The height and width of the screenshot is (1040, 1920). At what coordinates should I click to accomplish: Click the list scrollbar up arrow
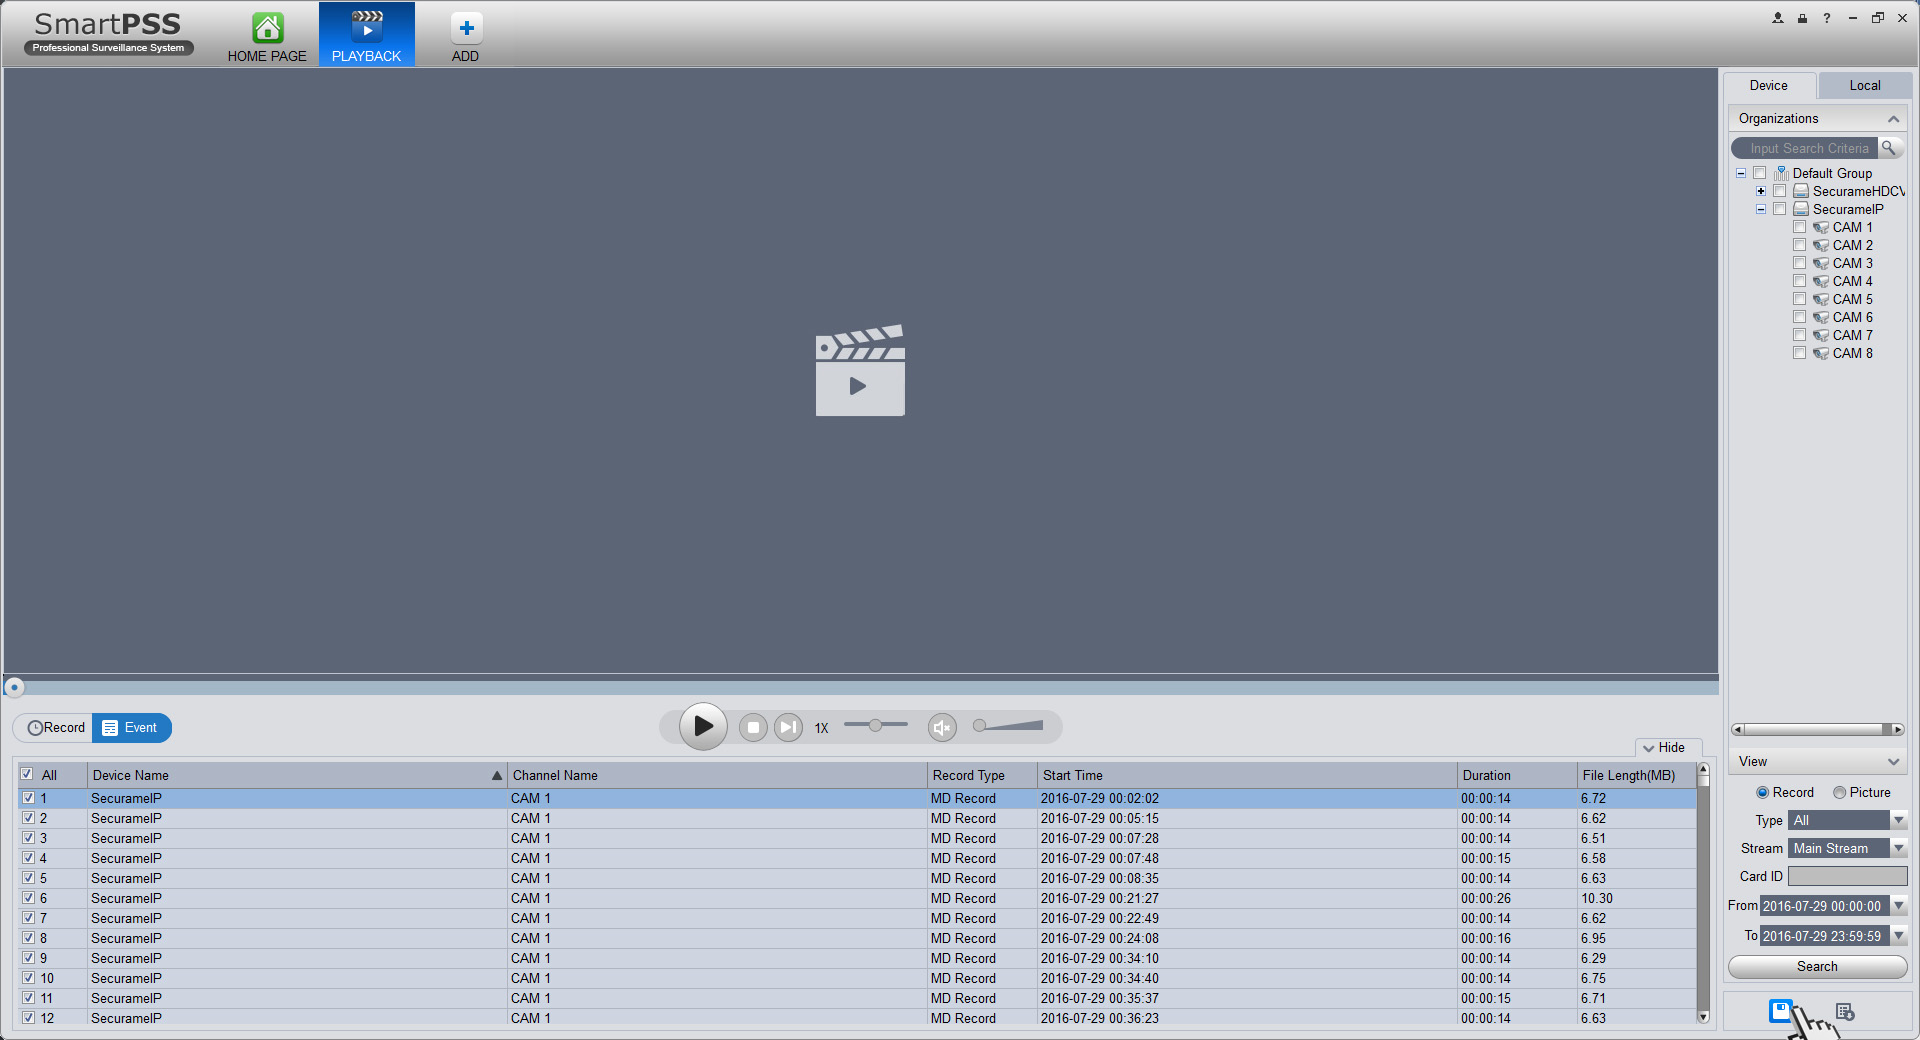click(x=1703, y=769)
